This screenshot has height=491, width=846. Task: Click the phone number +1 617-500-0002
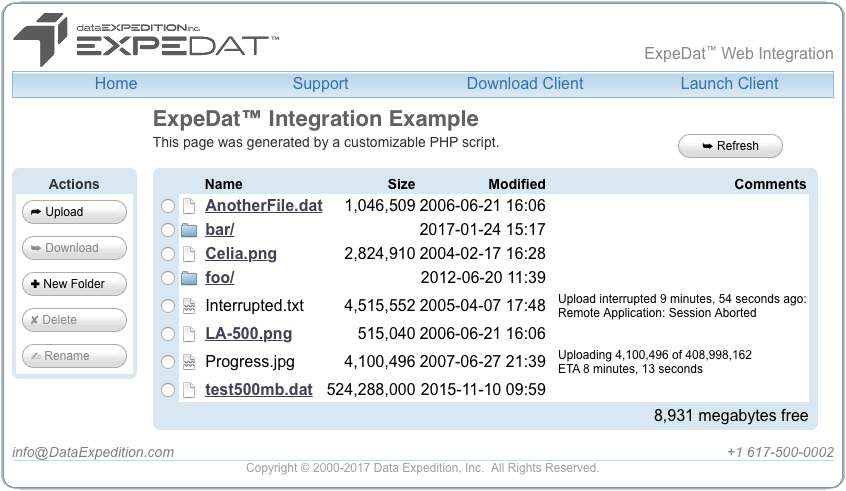(x=780, y=452)
